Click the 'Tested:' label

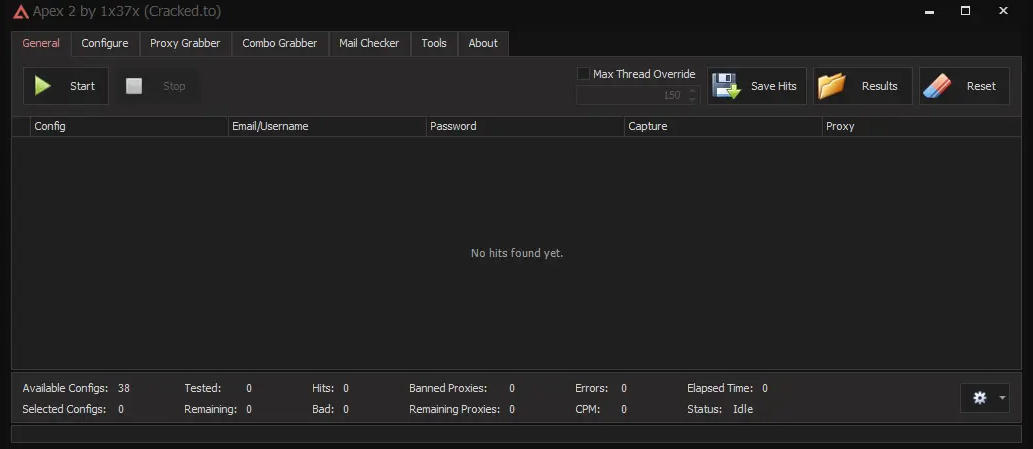pyautogui.click(x=202, y=388)
